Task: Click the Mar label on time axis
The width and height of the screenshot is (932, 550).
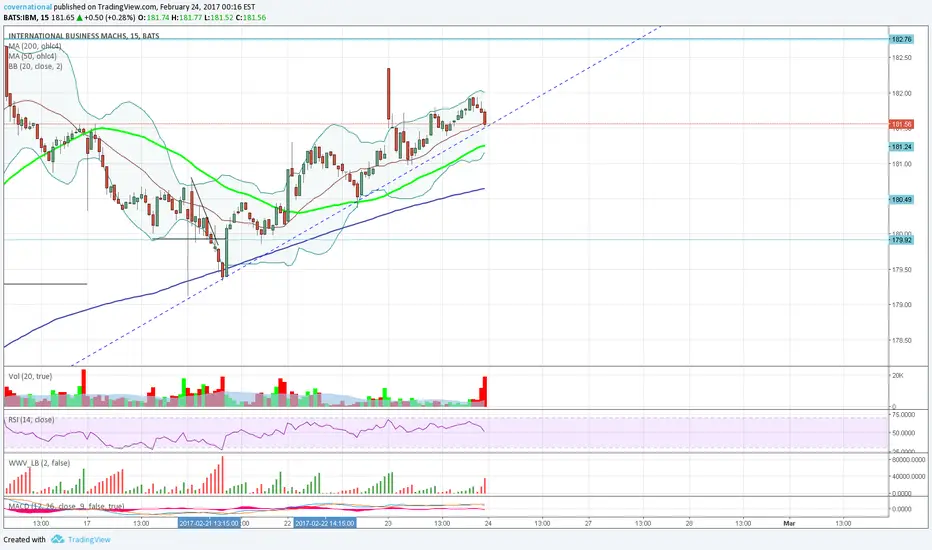Action: coord(789,523)
